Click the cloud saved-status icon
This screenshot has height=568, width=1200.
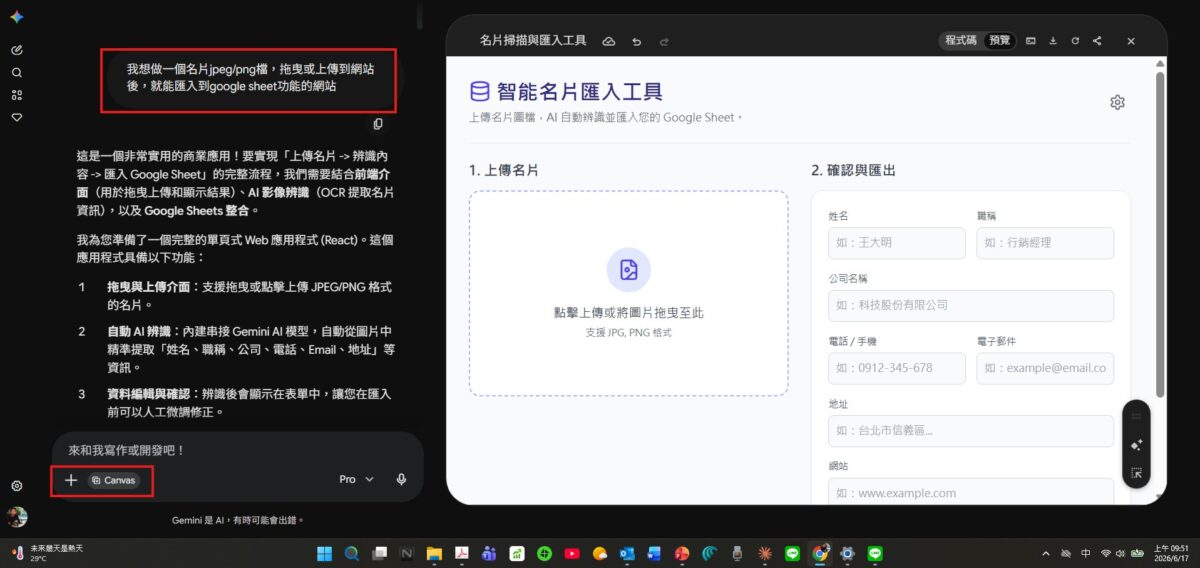point(609,41)
